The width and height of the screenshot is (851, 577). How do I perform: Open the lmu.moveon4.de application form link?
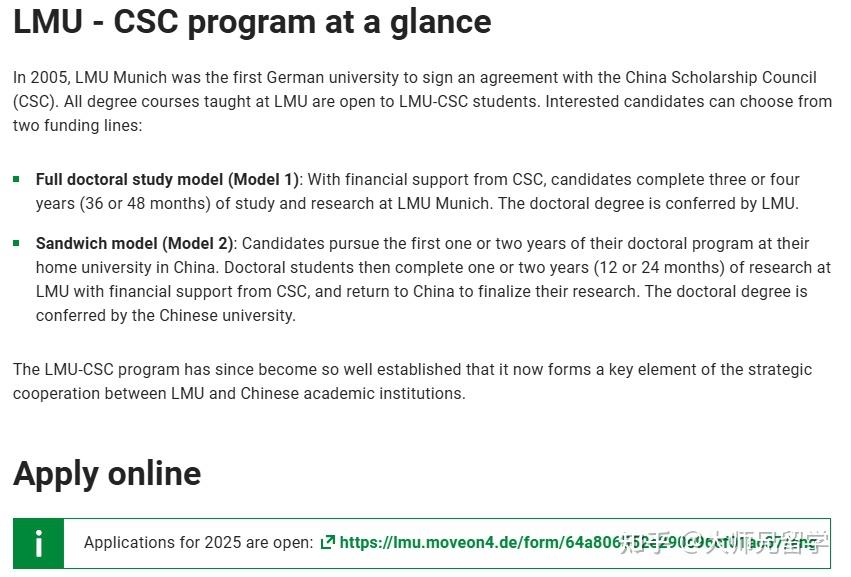click(500, 542)
